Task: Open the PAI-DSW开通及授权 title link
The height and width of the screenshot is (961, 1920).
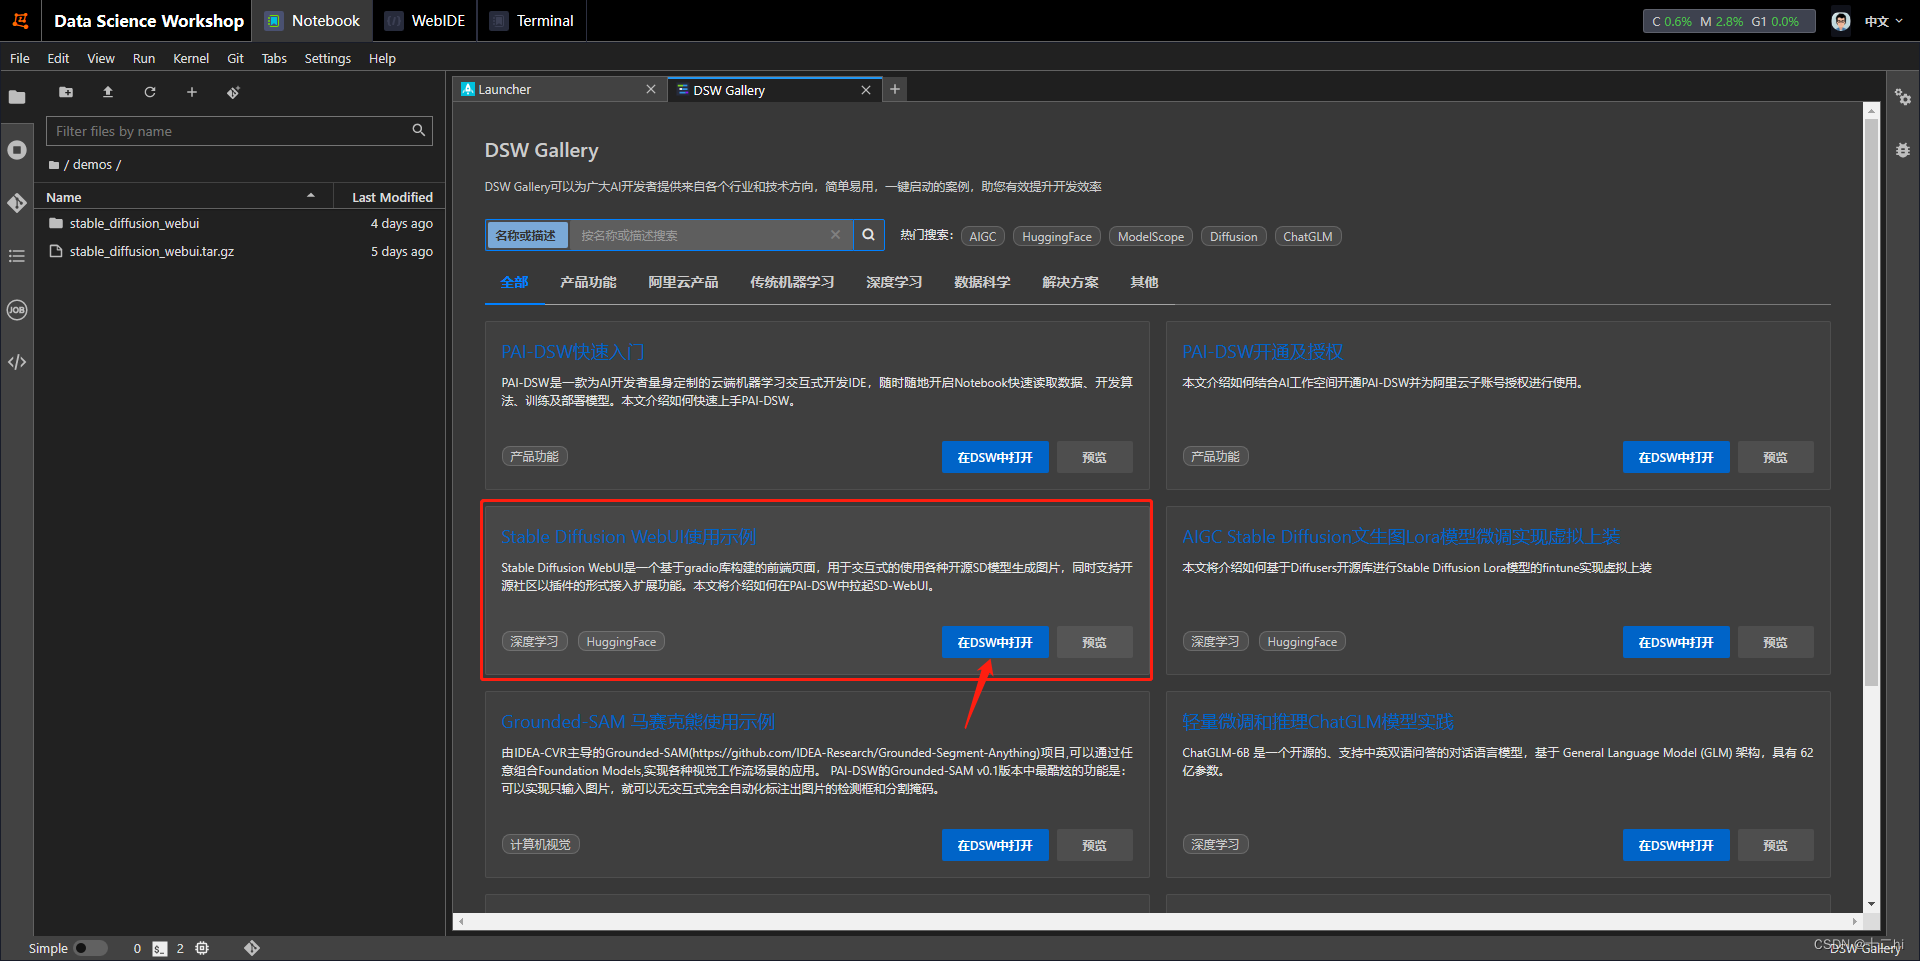Action: [1263, 352]
